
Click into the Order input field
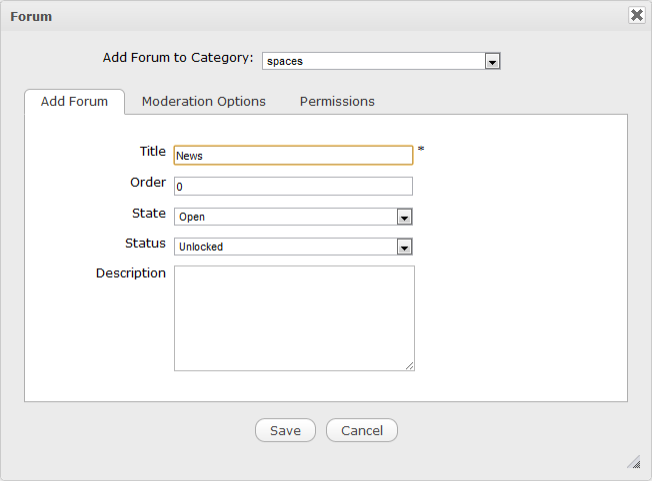tap(293, 186)
